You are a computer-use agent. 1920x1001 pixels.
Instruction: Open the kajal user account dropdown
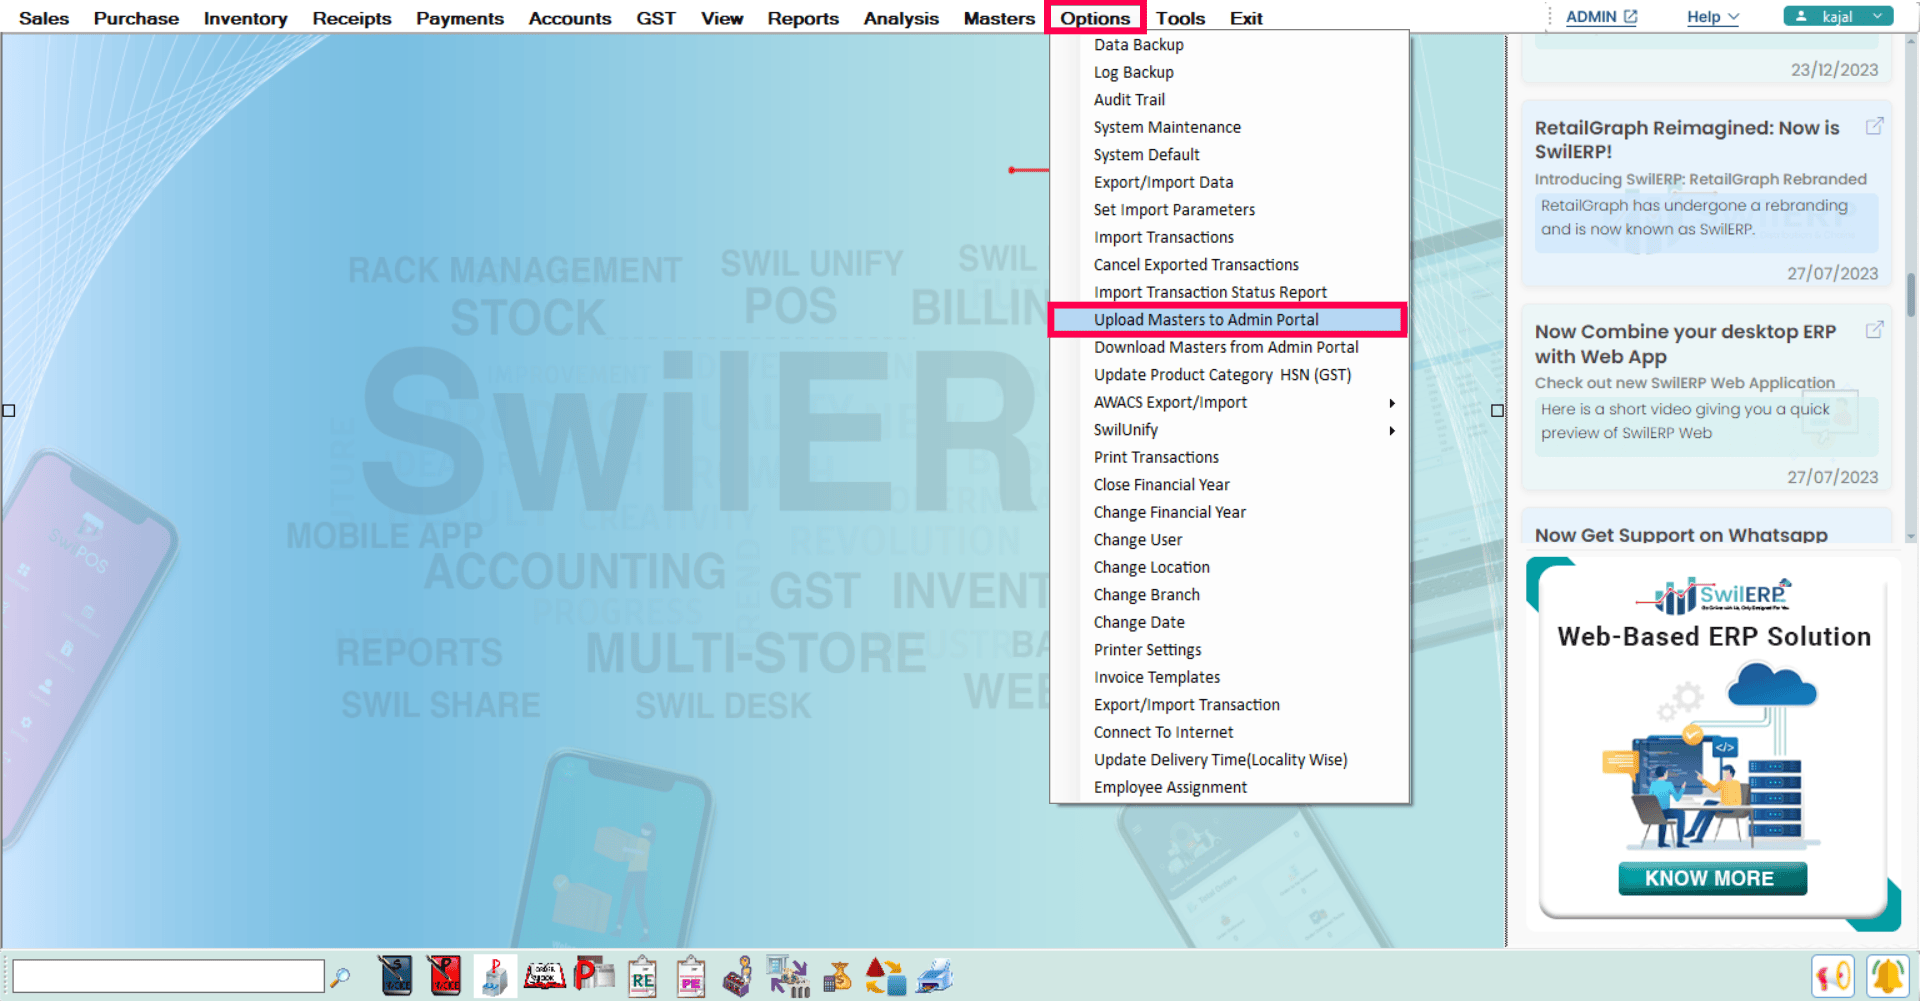(x=1838, y=16)
